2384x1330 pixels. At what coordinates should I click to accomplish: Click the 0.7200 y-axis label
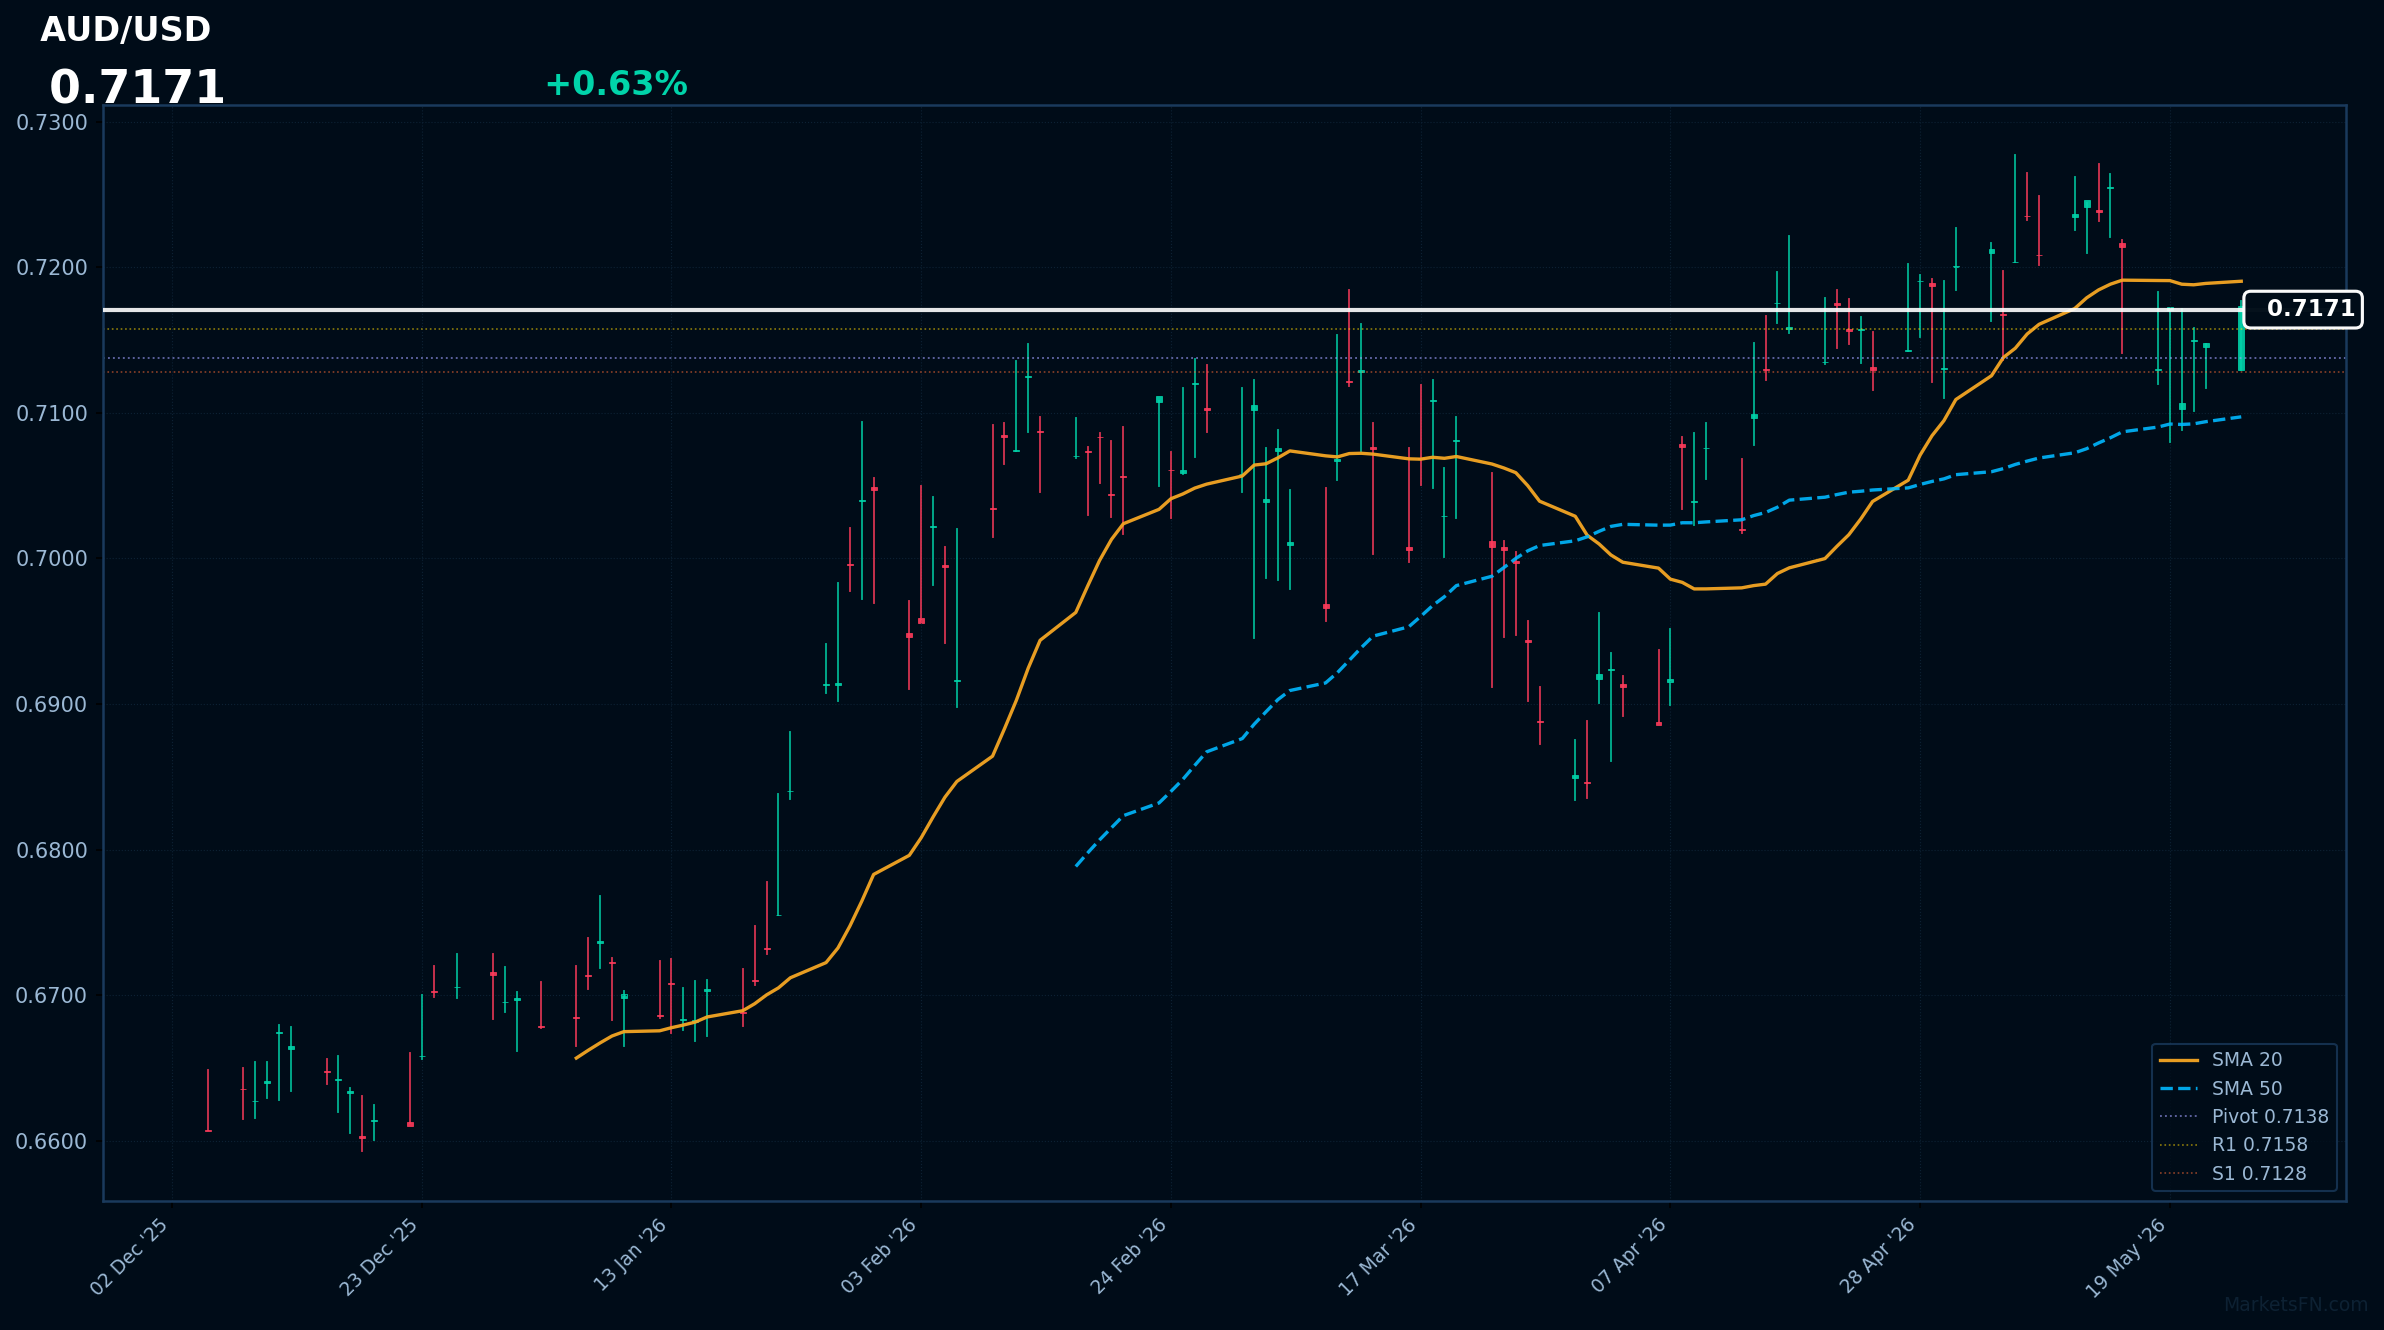point(52,268)
